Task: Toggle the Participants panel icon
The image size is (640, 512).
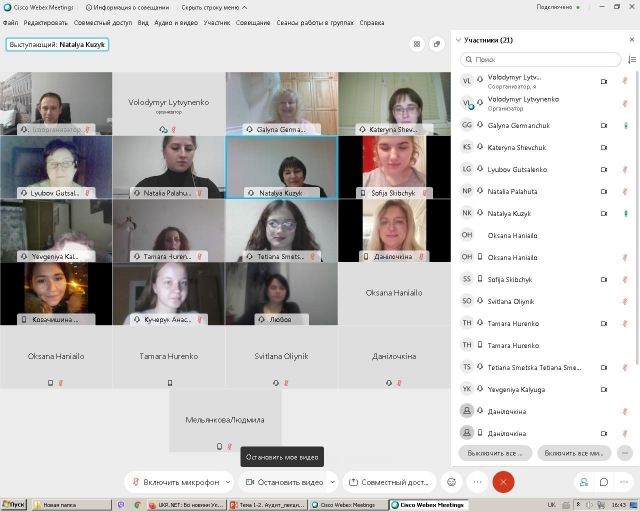Action: [x=584, y=482]
